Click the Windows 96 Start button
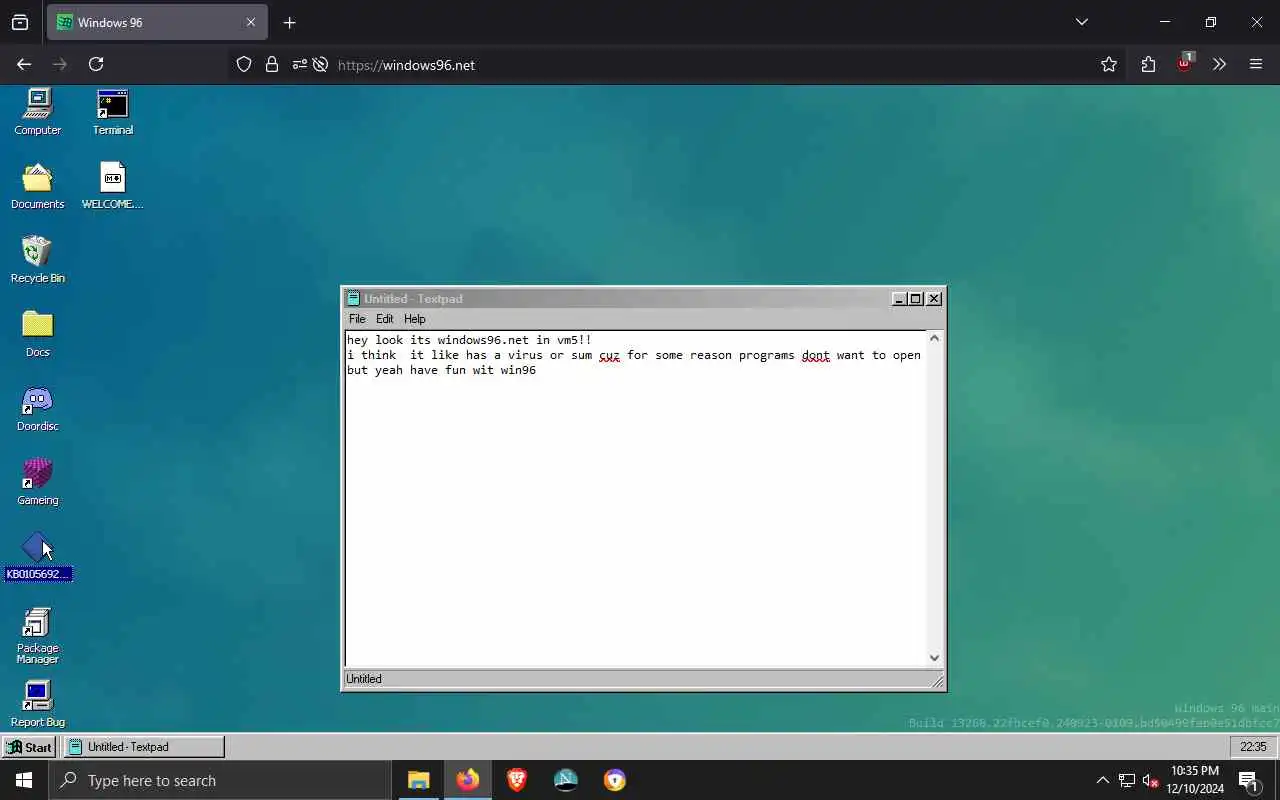 click(x=29, y=747)
